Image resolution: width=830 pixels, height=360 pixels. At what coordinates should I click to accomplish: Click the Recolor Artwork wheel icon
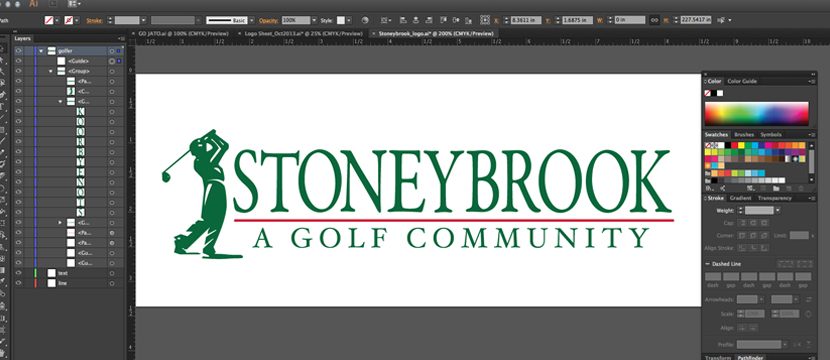[365, 20]
